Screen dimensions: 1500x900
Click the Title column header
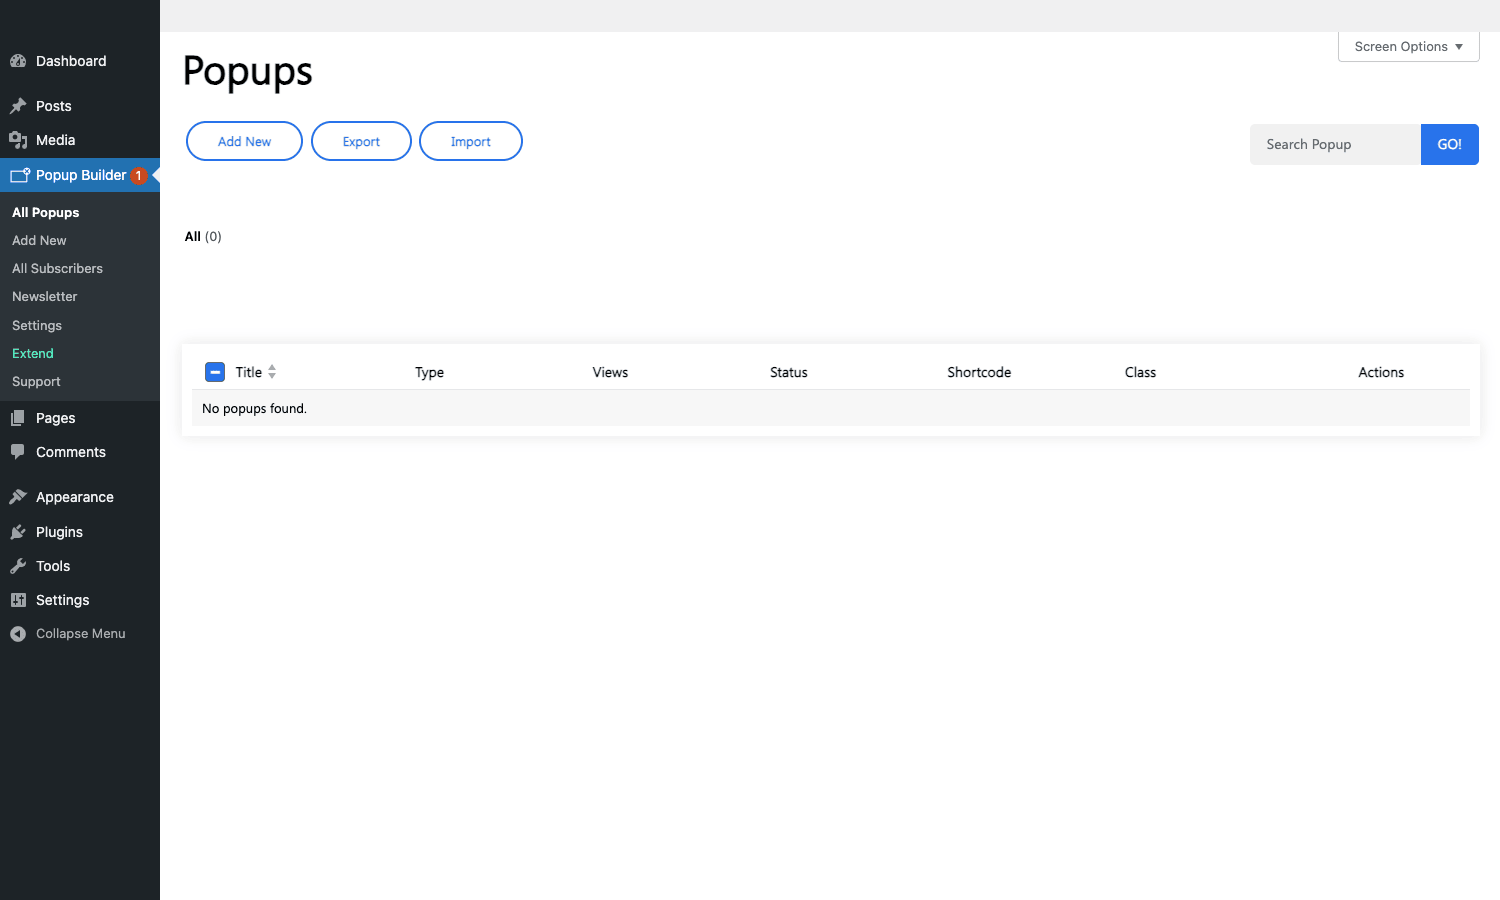coord(249,372)
